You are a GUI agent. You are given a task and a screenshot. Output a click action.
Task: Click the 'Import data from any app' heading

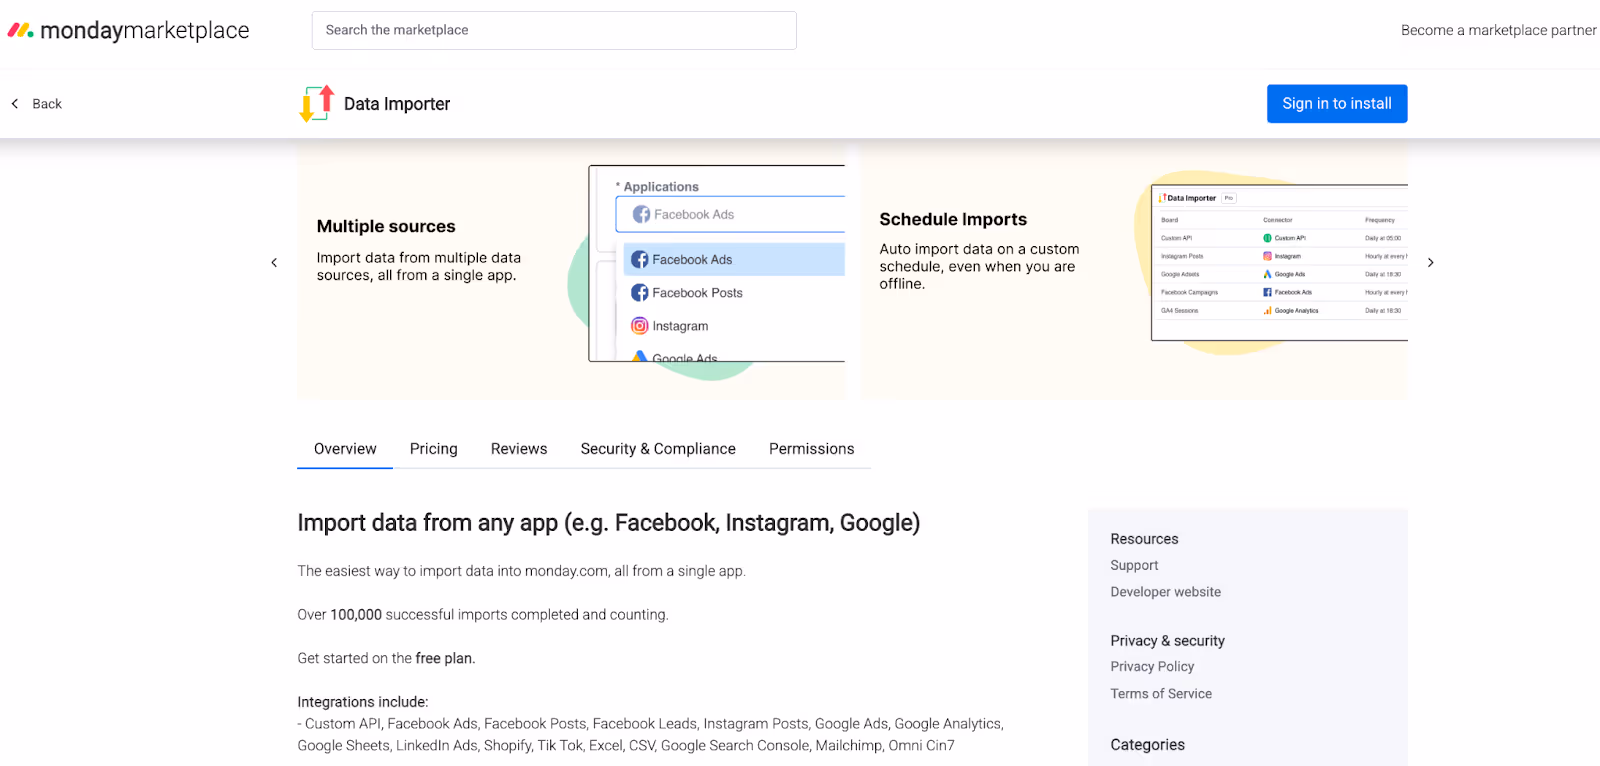pos(608,523)
